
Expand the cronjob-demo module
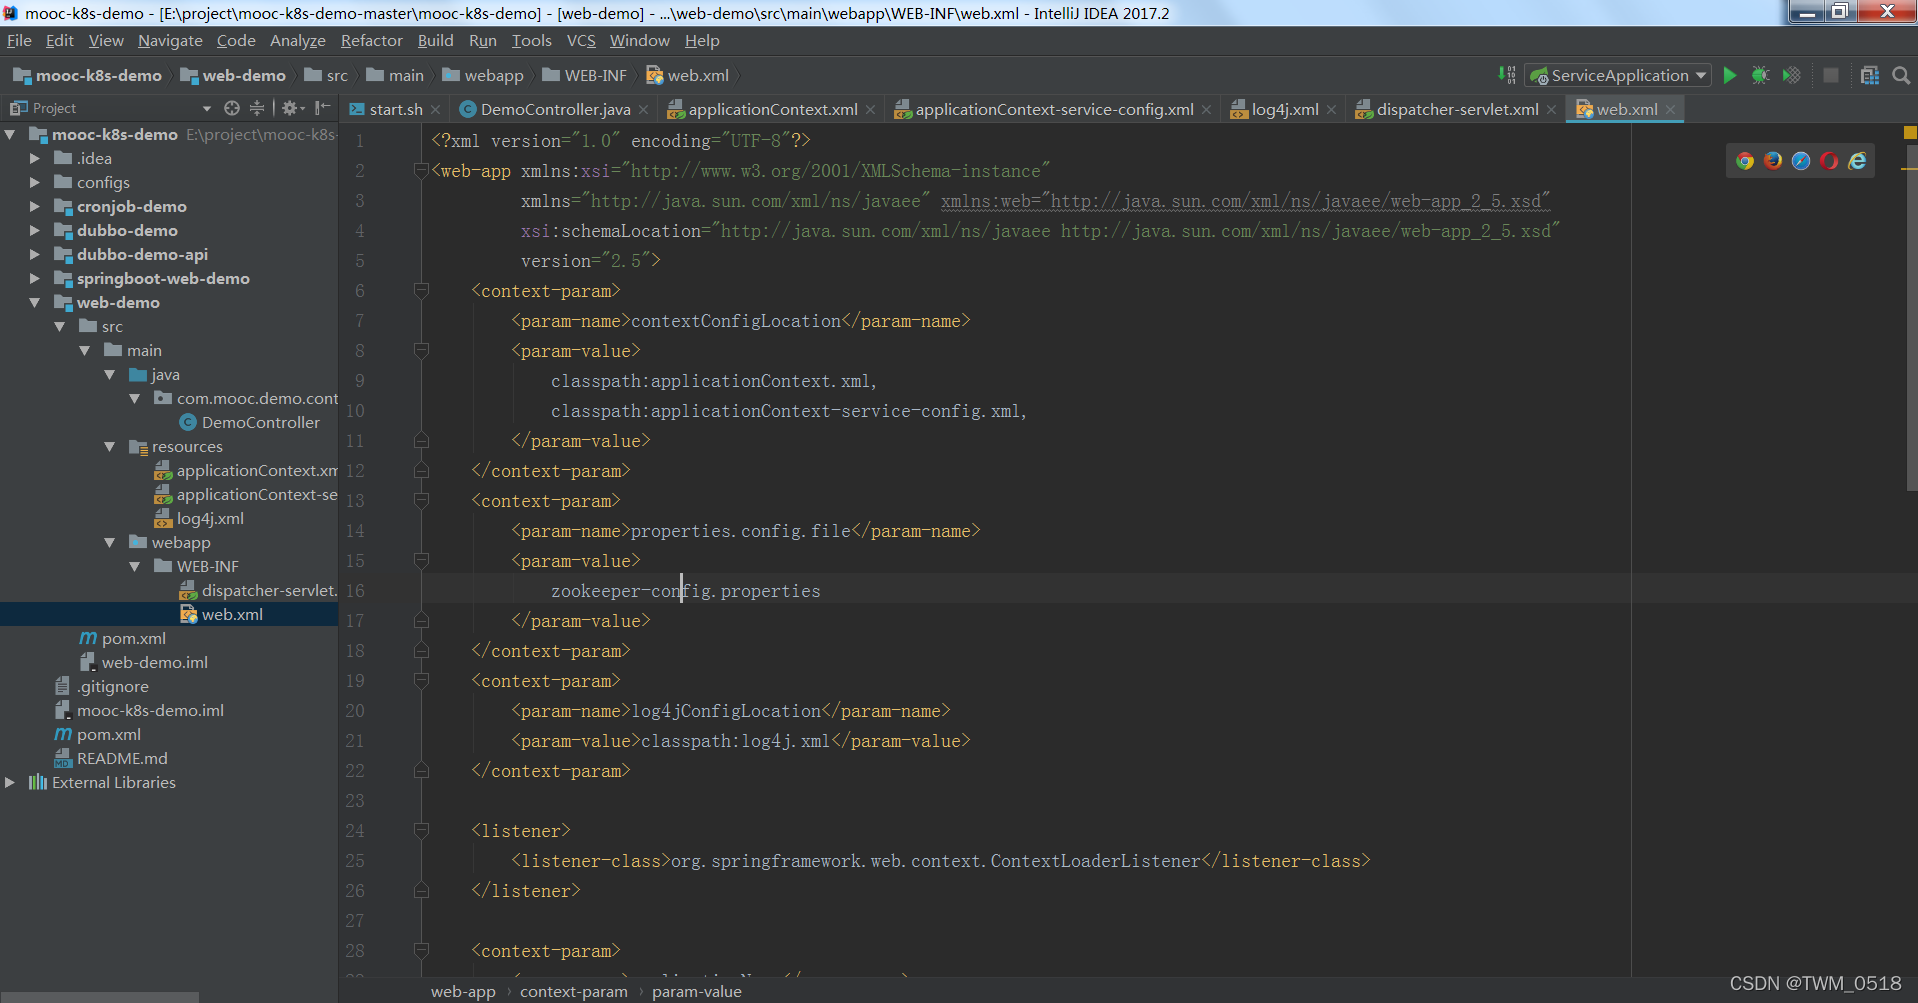coord(35,206)
